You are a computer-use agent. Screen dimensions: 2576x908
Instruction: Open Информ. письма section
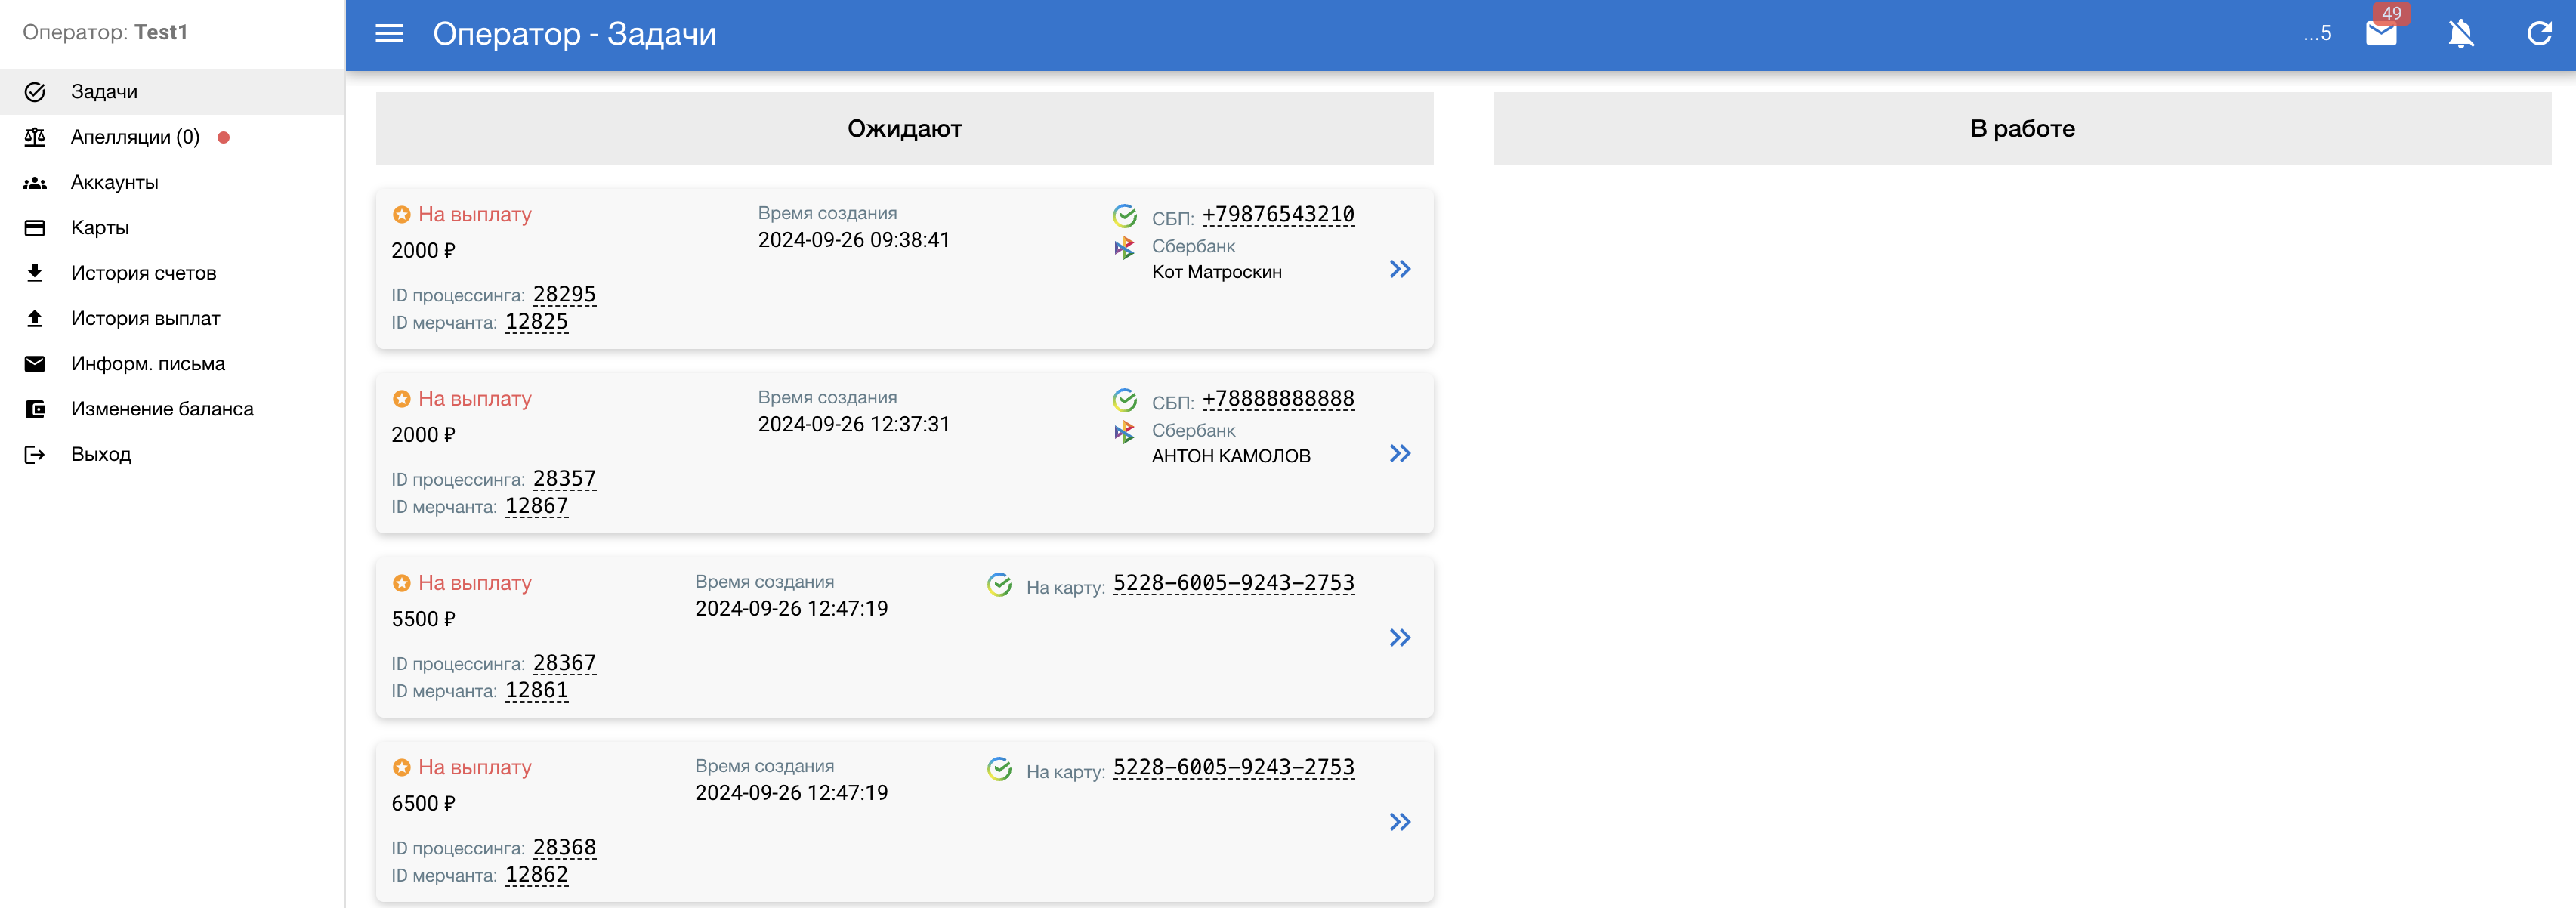tap(147, 364)
